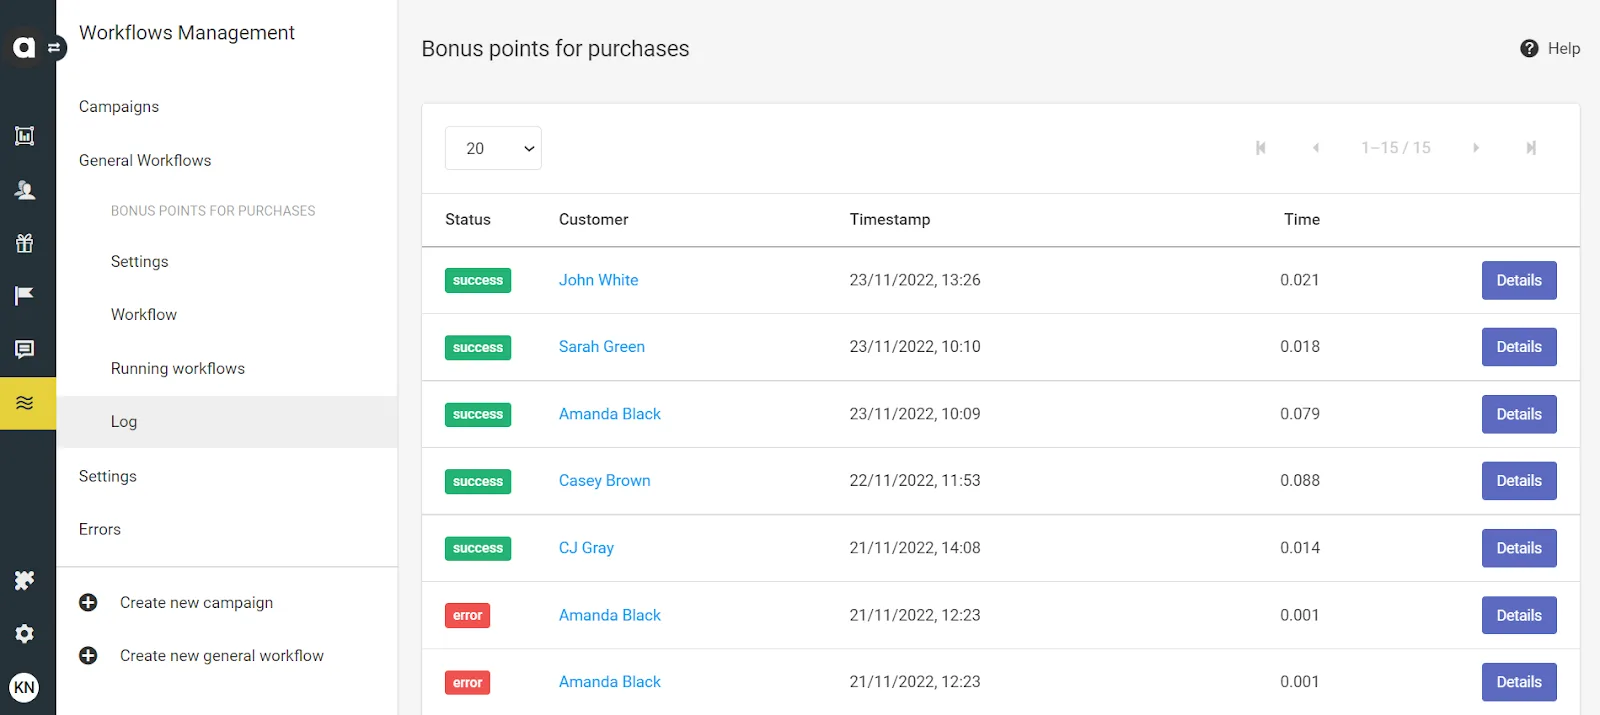Image resolution: width=1600 pixels, height=715 pixels.
Task: Open the messages chat icon in sidebar
Action: (25, 349)
